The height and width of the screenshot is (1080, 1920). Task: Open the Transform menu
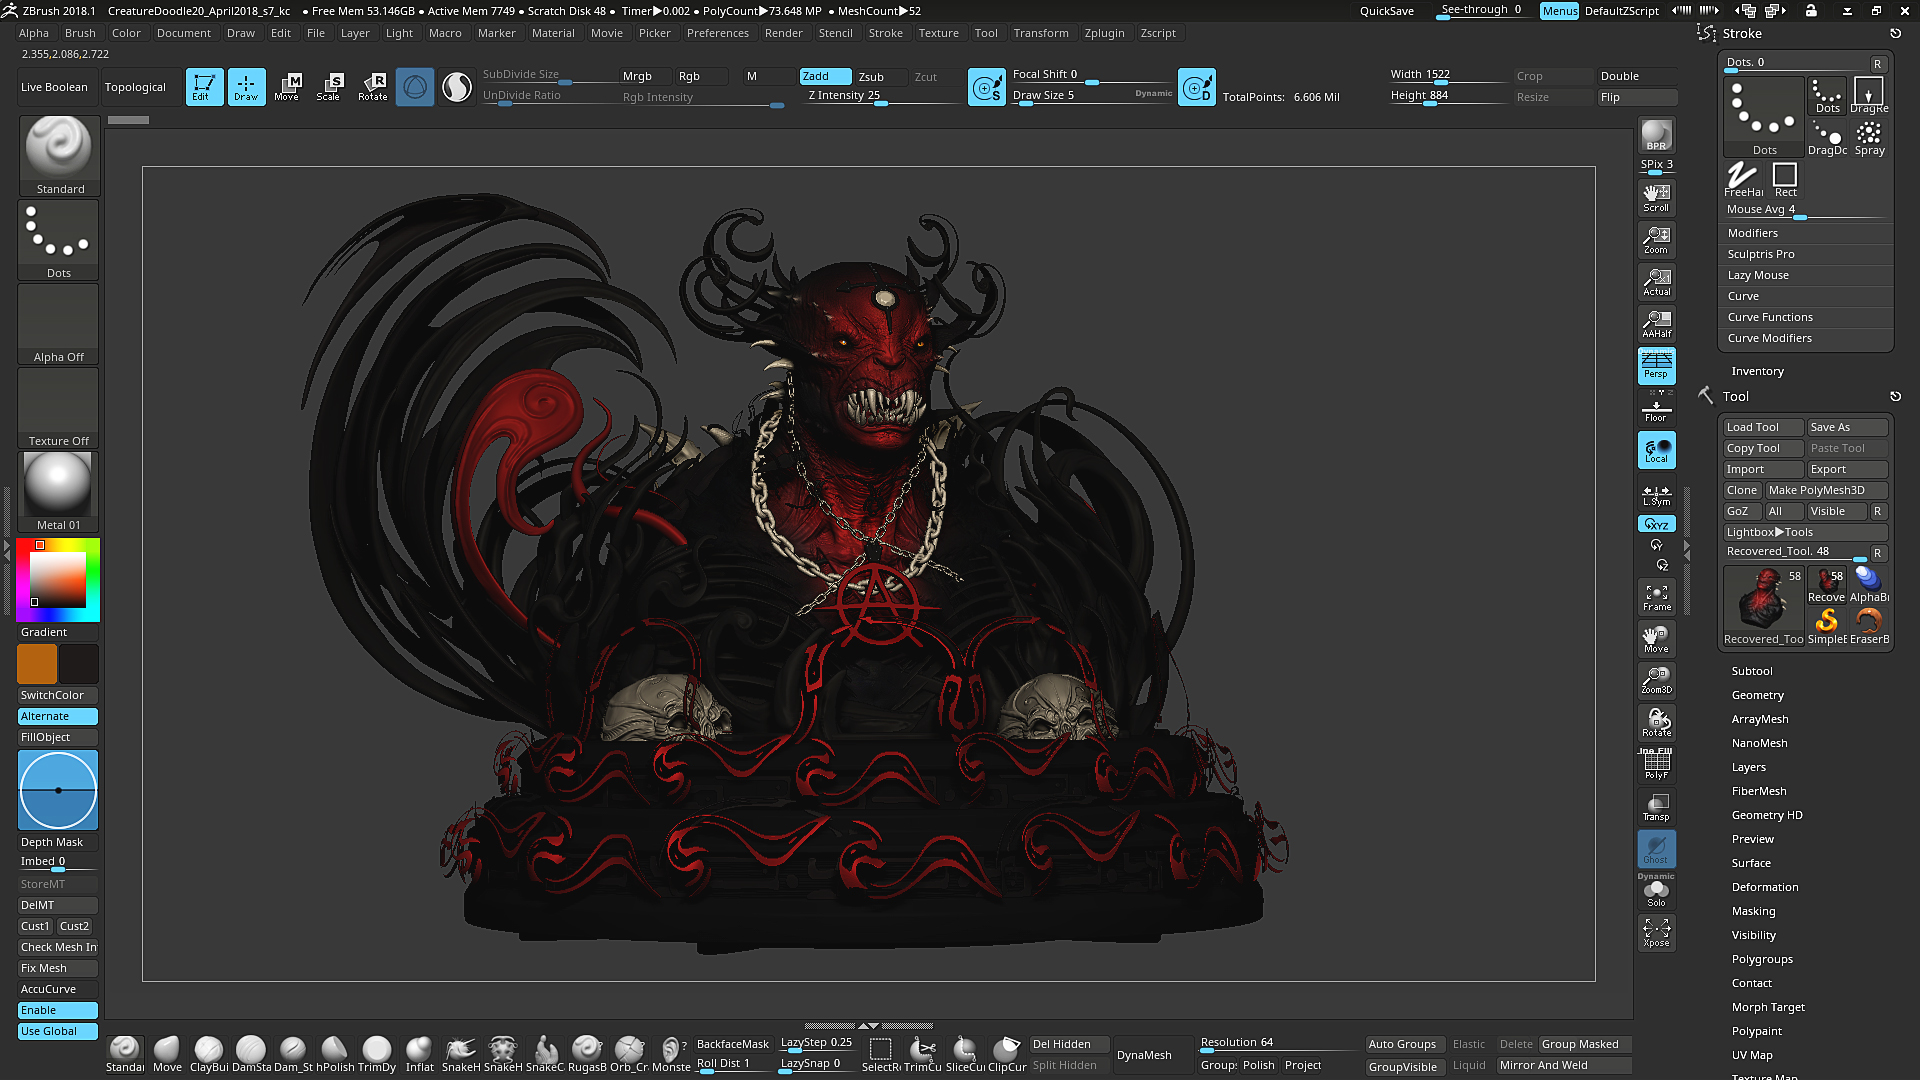pyautogui.click(x=1040, y=33)
